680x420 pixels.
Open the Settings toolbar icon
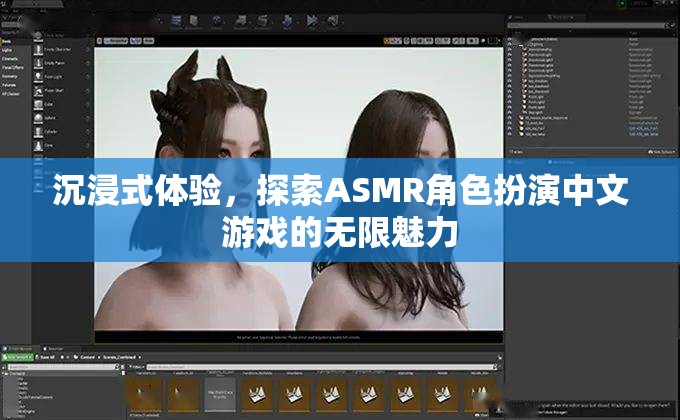click(217, 22)
